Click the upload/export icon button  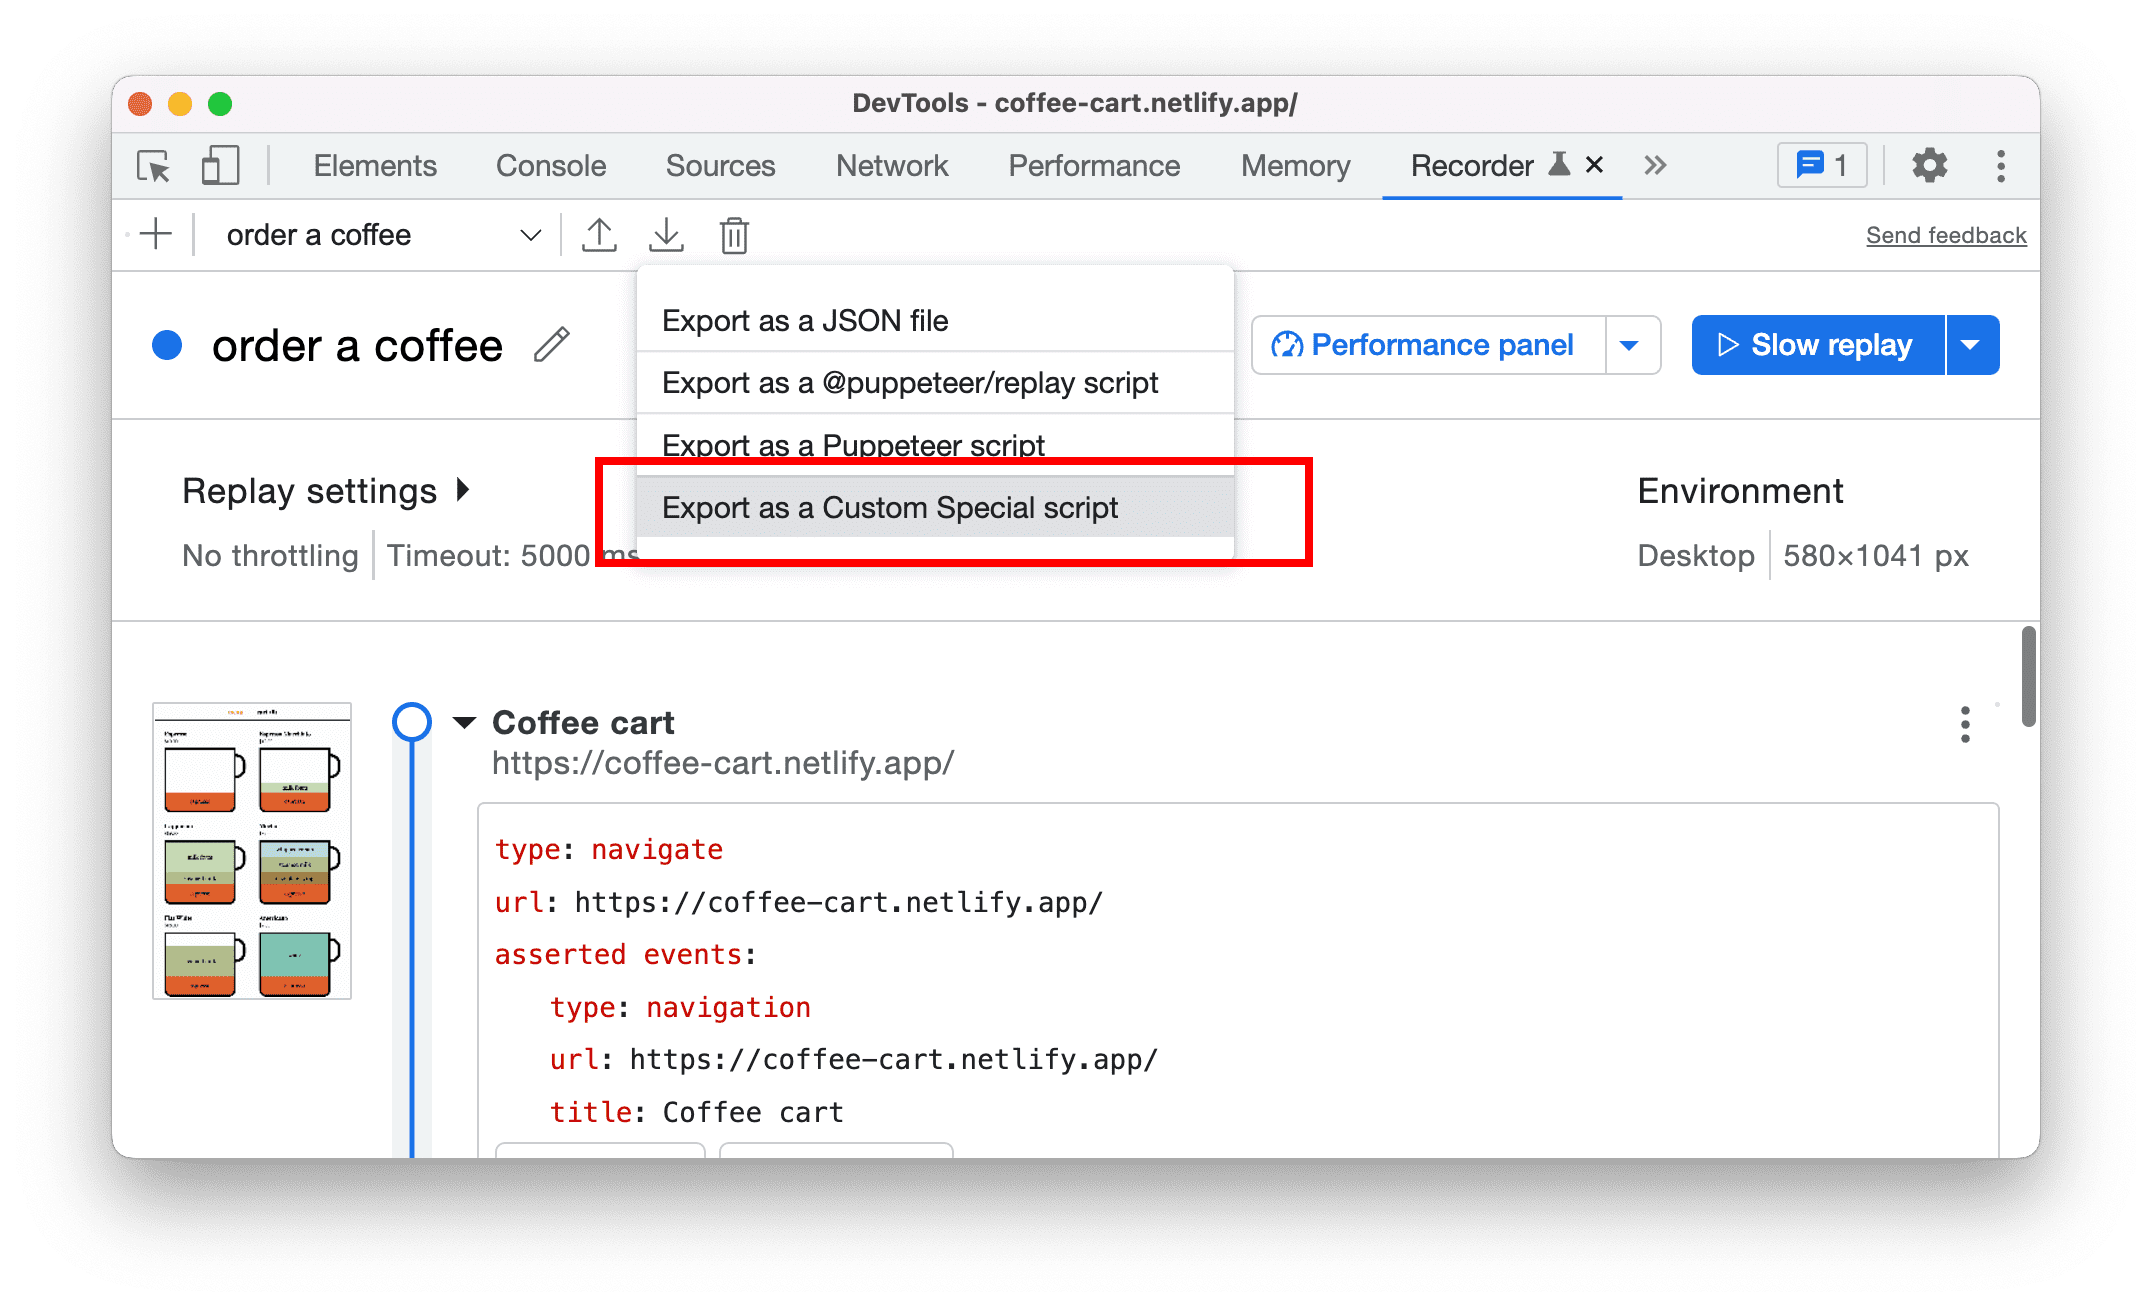coord(599,234)
